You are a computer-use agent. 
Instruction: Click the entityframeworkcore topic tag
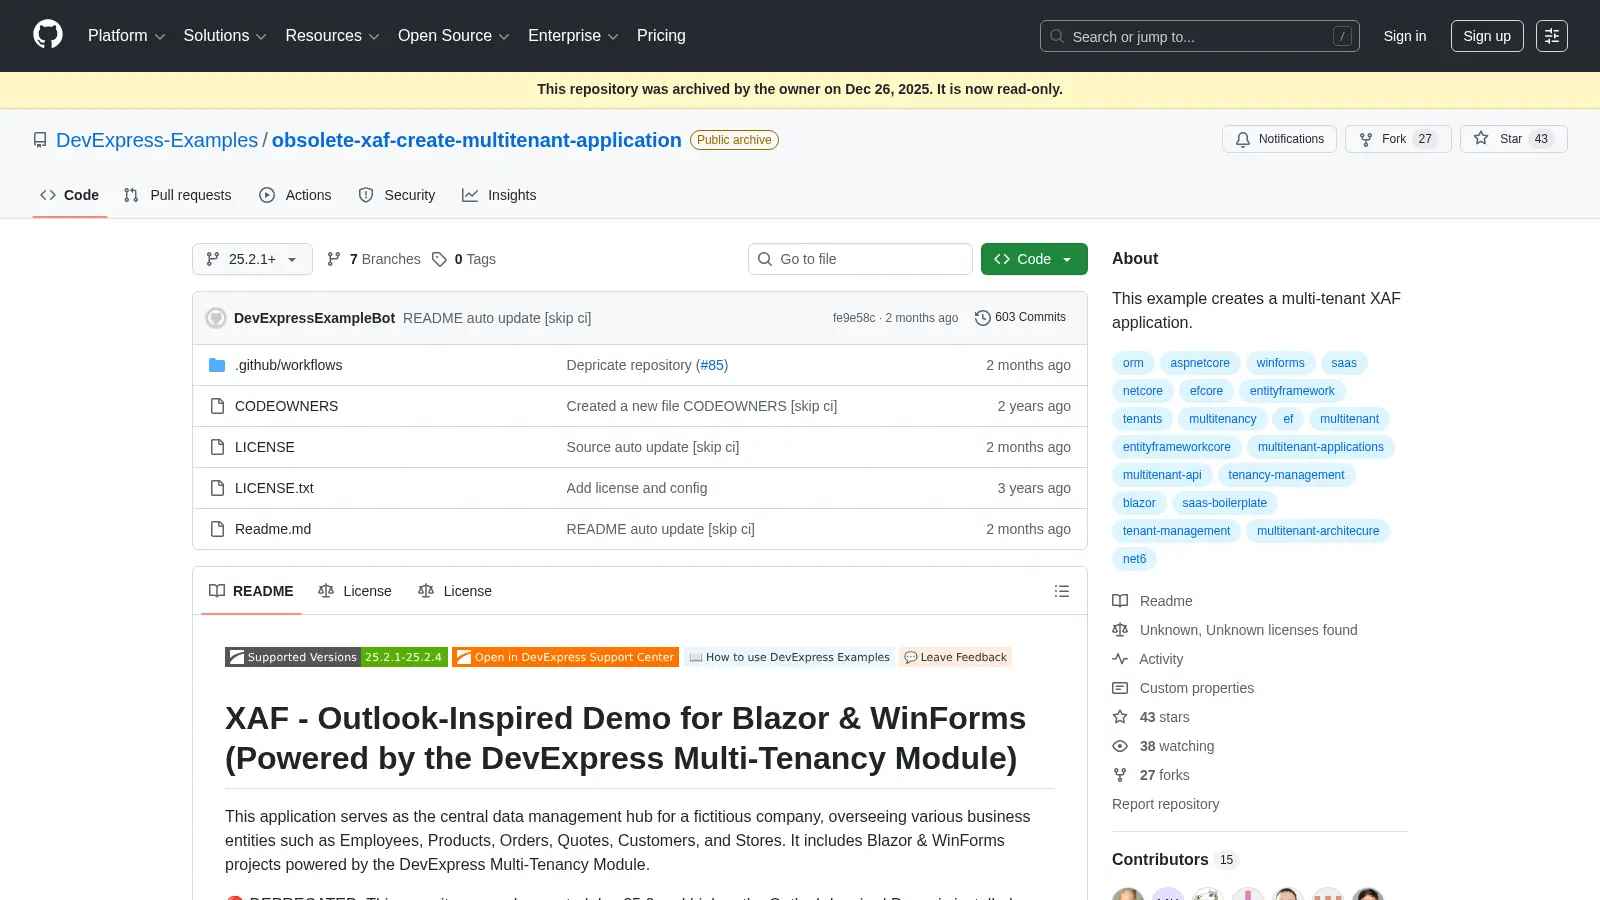point(1177,447)
